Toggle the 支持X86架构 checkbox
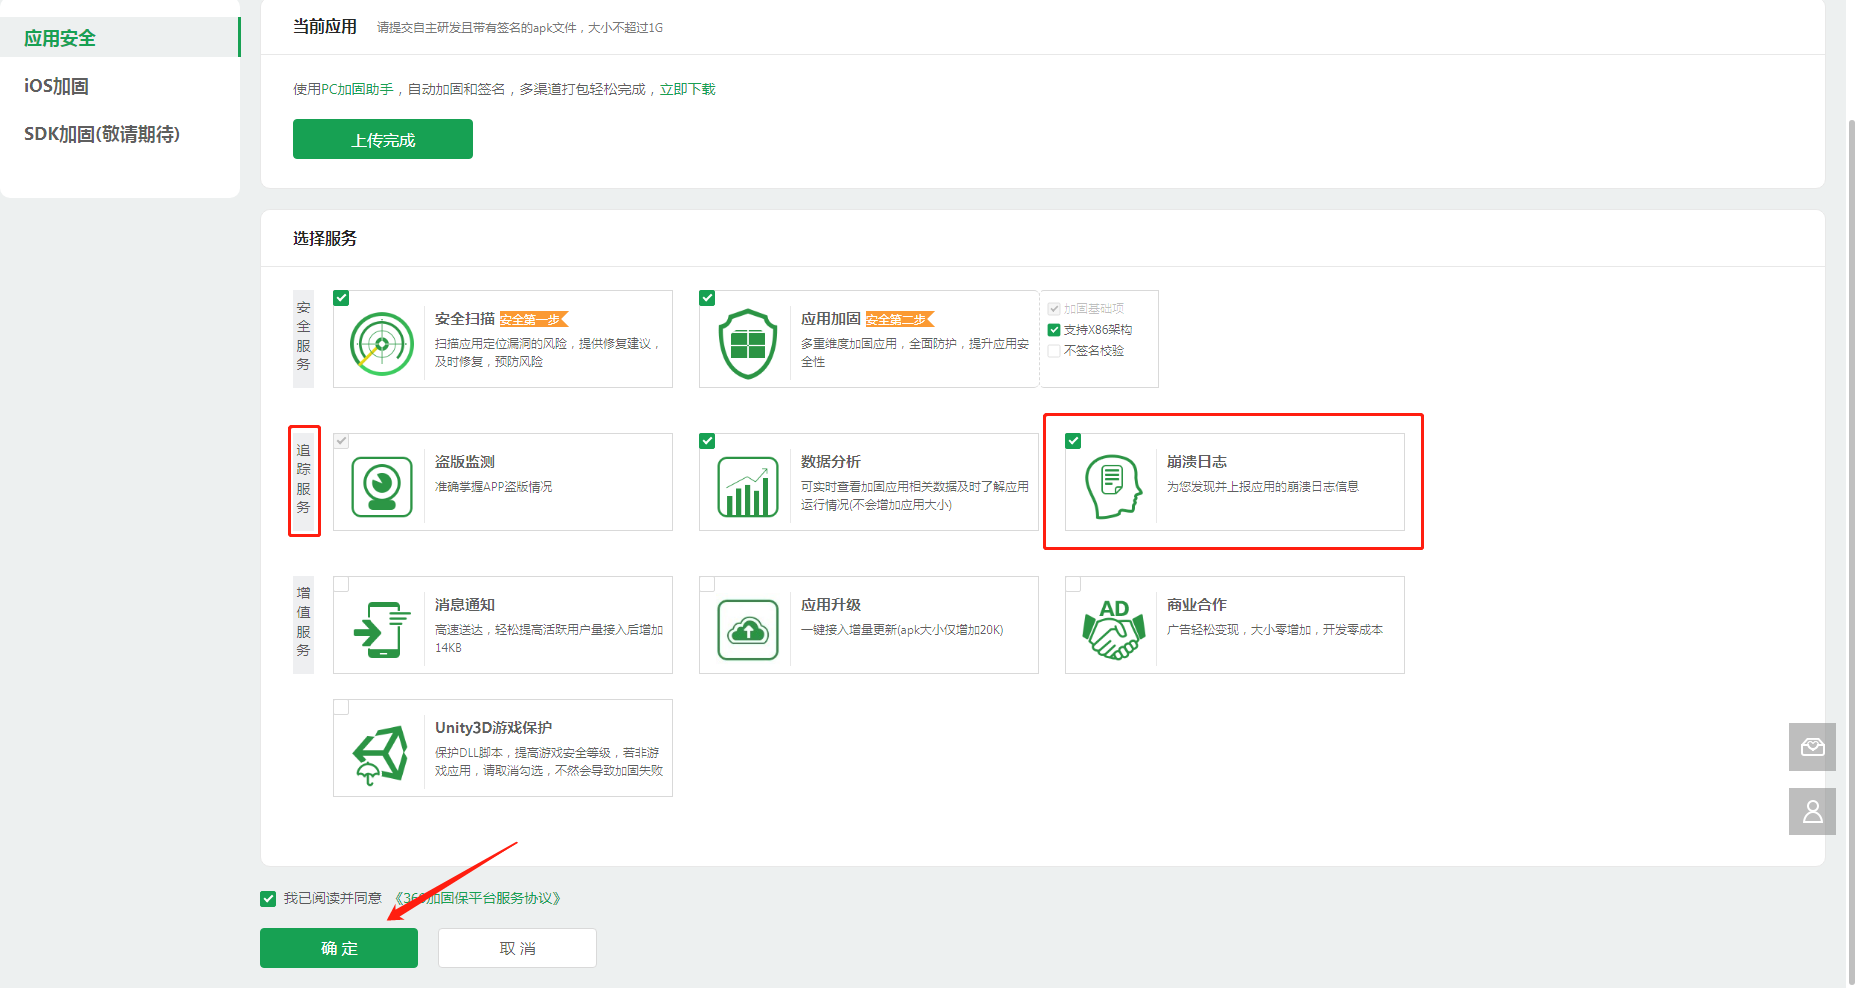 click(x=1054, y=330)
